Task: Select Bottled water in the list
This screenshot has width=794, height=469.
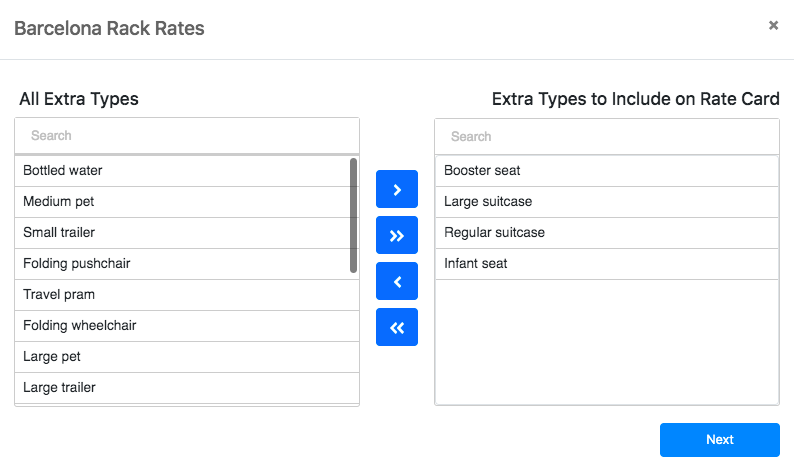Action: tap(182, 171)
